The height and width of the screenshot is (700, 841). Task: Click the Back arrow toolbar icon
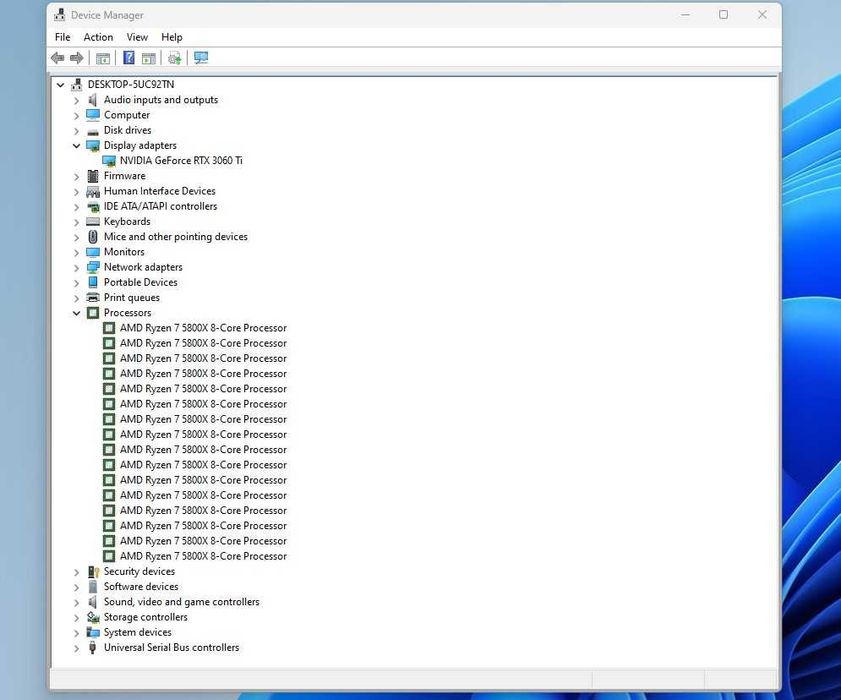point(57,58)
